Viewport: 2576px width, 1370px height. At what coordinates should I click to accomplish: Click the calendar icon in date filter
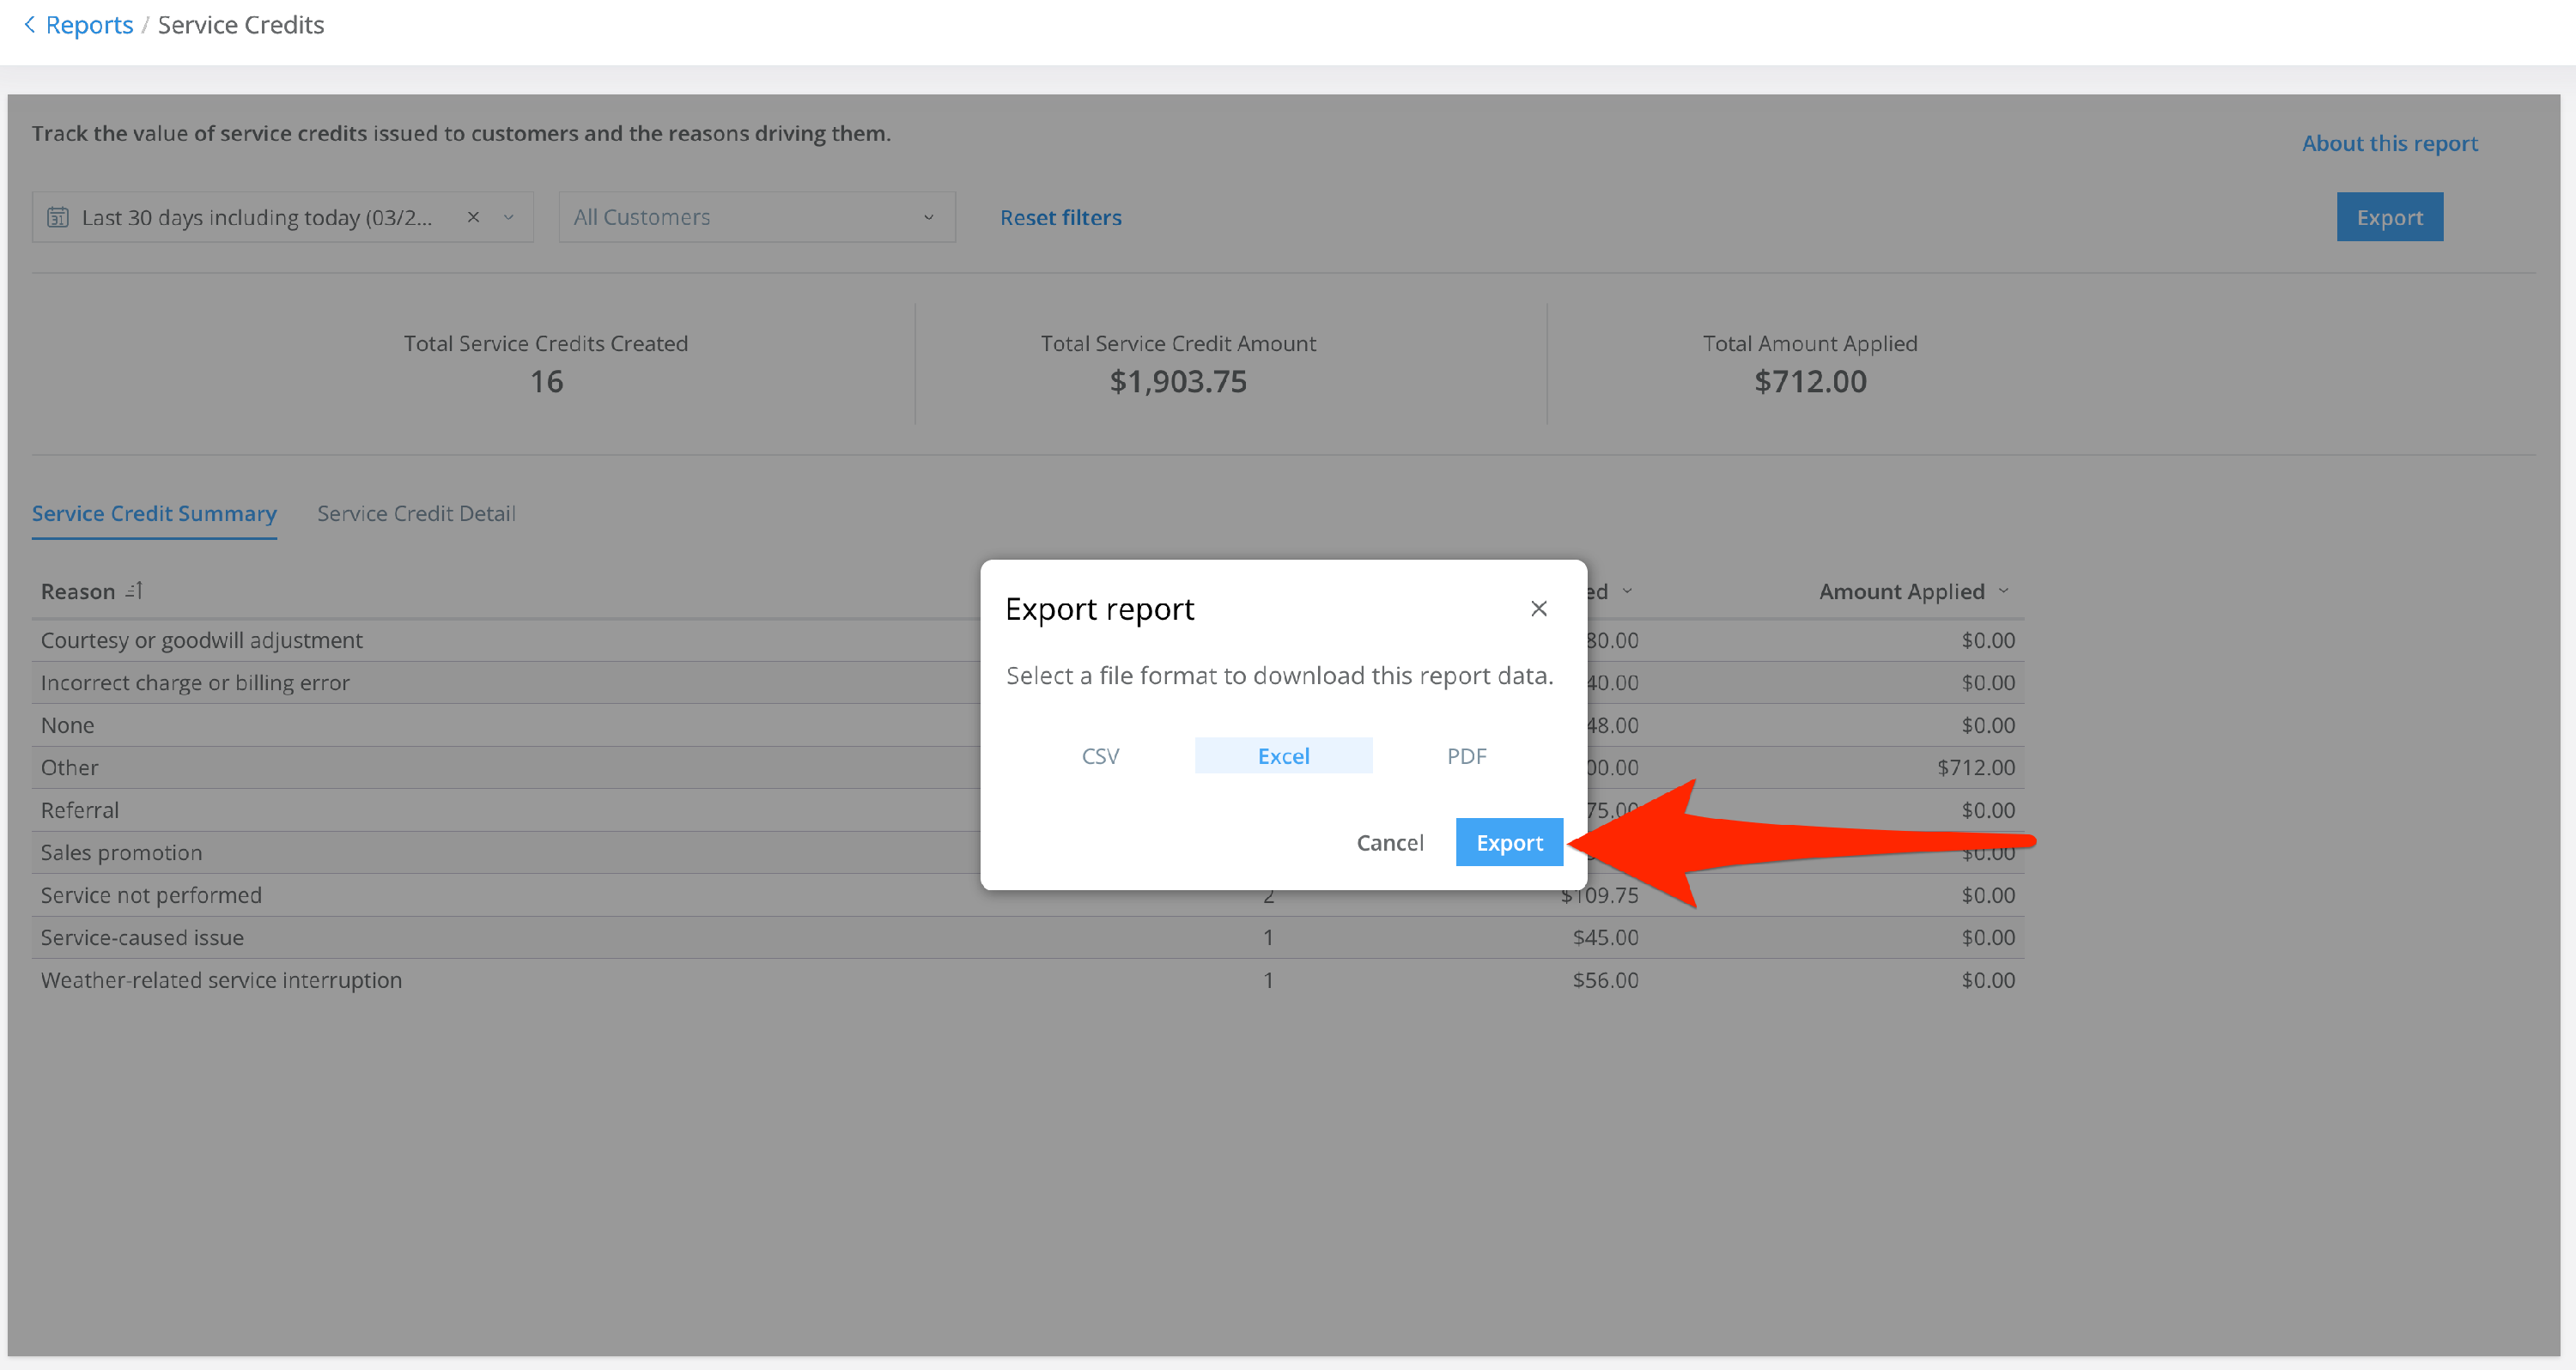pyautogui.click(x=58, y=217)
